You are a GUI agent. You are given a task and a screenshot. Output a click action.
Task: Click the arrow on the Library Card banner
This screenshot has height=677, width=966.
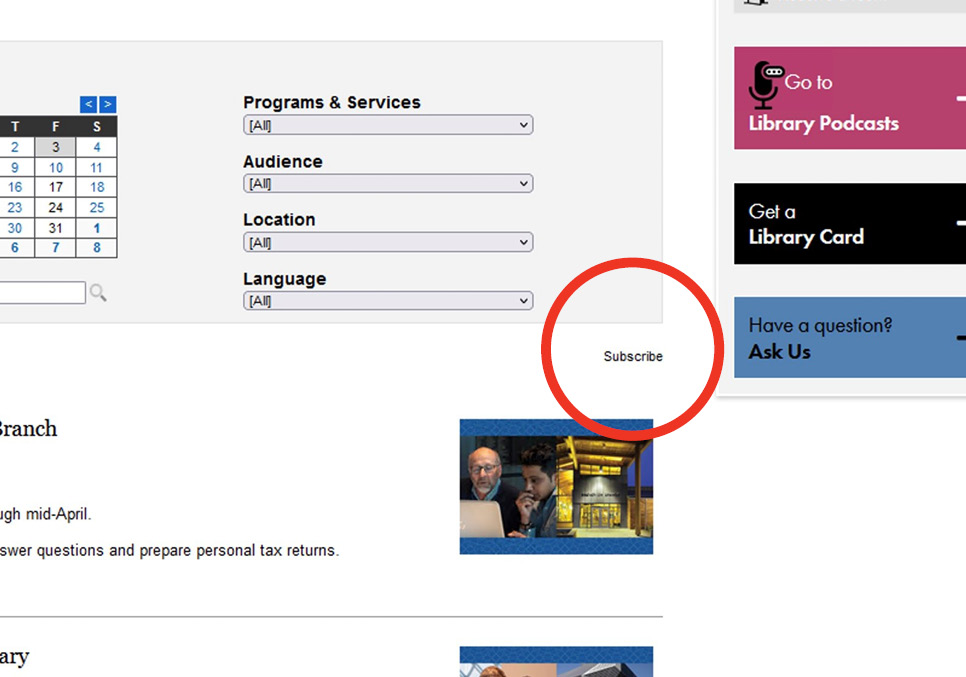[x=960, y=223]
